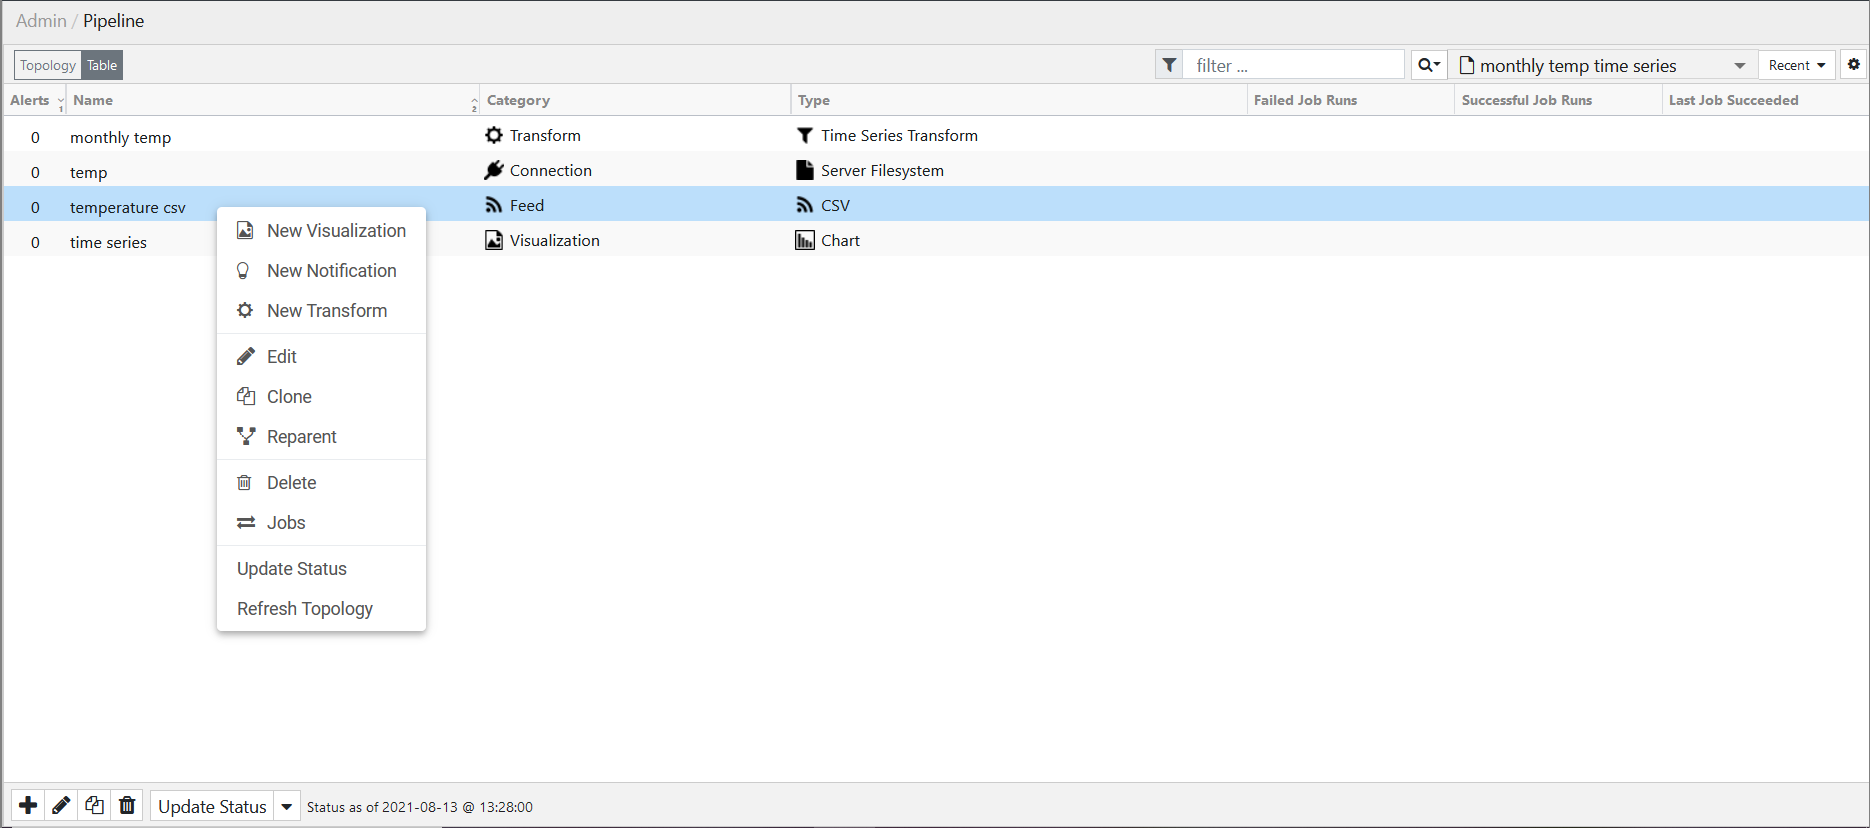Viewport: 1870px width, 828px height.
Task: Click the Time Series Transform funnel icon
Action: coord(805,135)
